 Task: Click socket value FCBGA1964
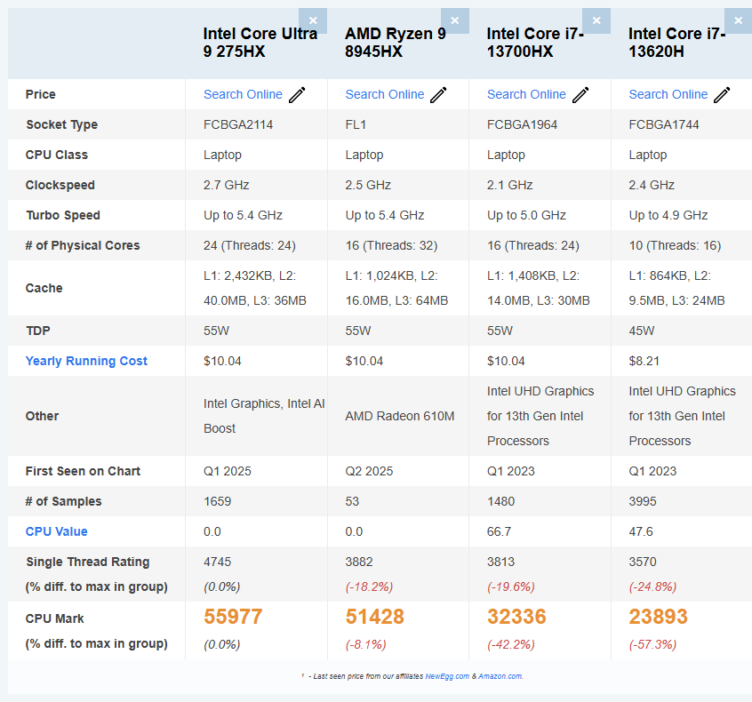click(x=522, y=125)
